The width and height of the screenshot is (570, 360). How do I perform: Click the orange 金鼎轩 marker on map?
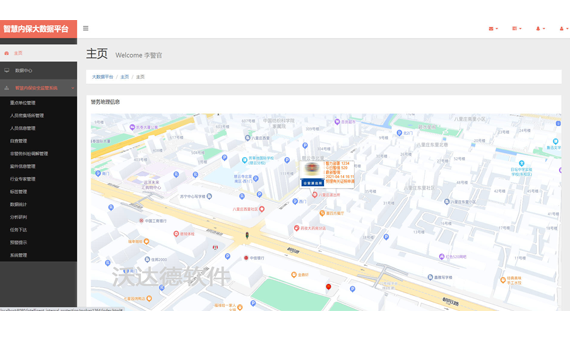(x=294, y=275)
